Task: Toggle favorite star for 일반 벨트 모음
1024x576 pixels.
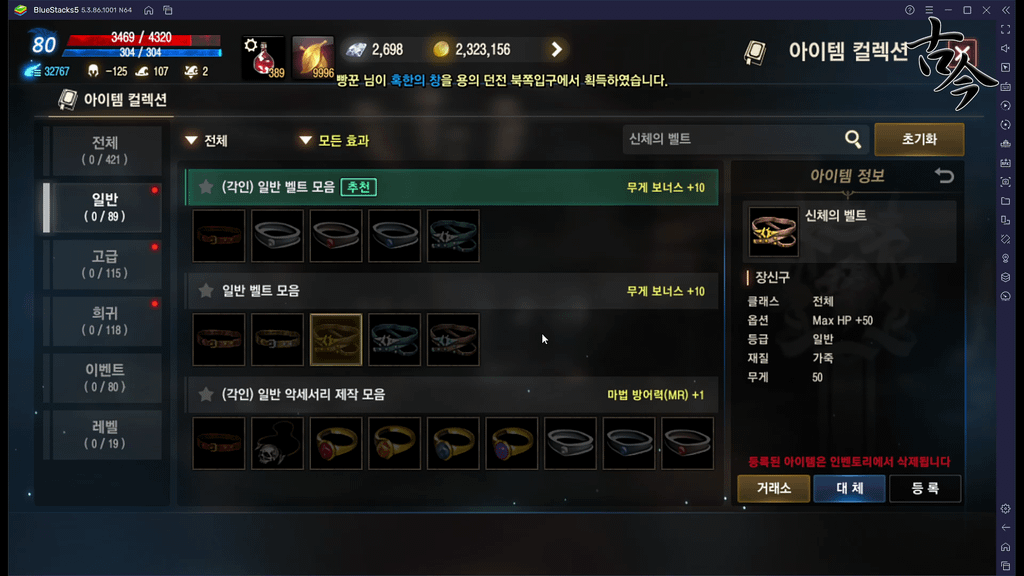Action: (206, 291)
